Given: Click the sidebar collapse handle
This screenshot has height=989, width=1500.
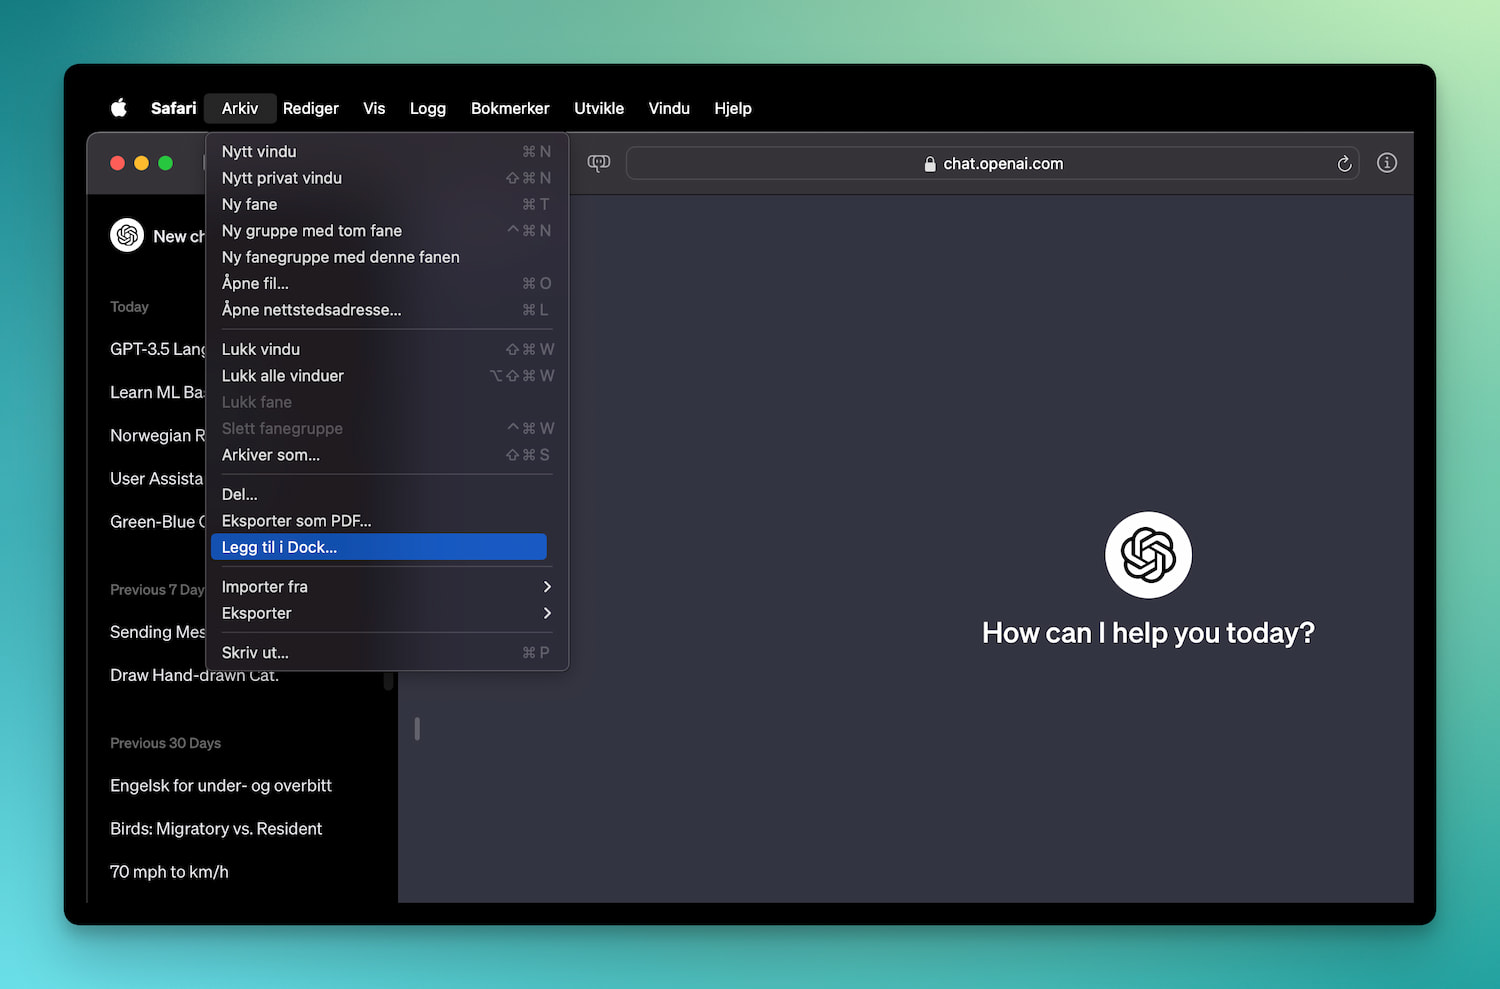Looking at the screenshot, I should point(417,729).
